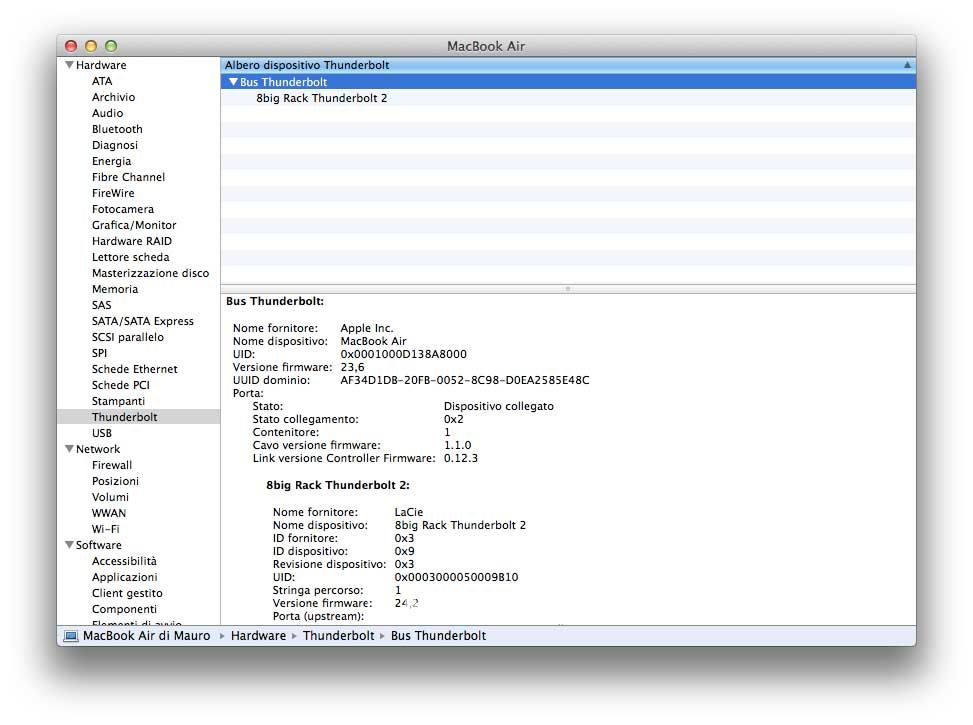
Task: Open Wi-Fi under Network
Action: tap(106, 529)
